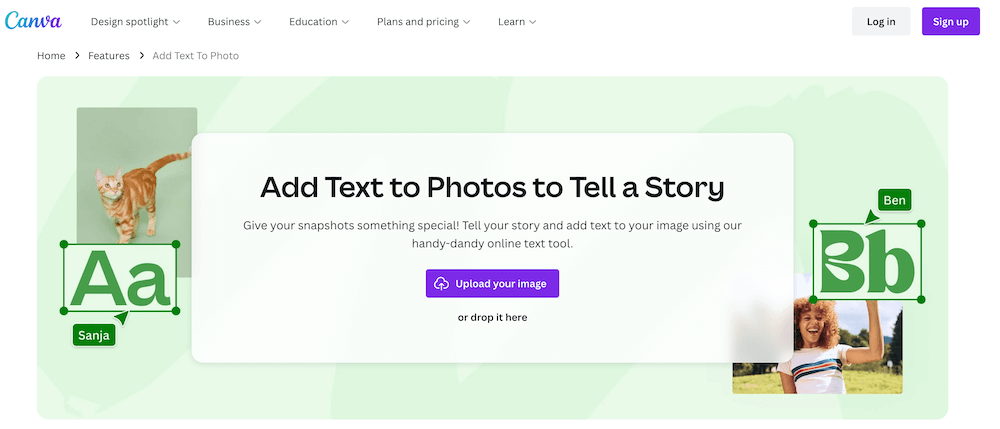Screen dimensions: 1000x429
Task: Open the Business dropdown menu
Action: point(235,22)
